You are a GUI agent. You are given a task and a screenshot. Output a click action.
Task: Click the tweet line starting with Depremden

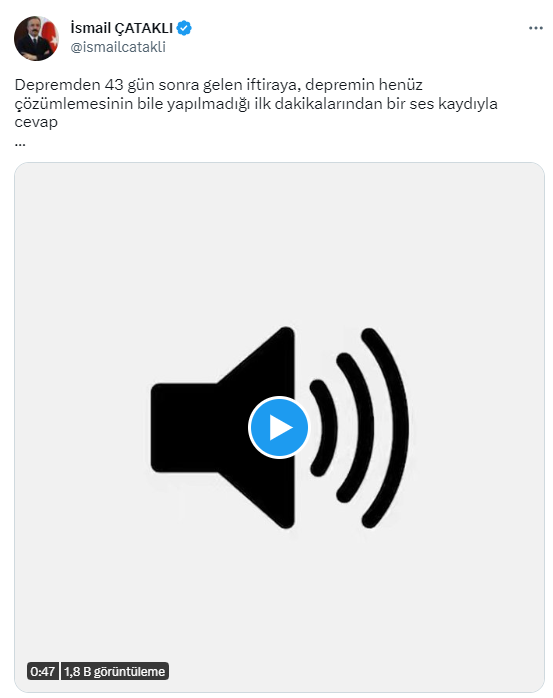(x=219, y=85)
